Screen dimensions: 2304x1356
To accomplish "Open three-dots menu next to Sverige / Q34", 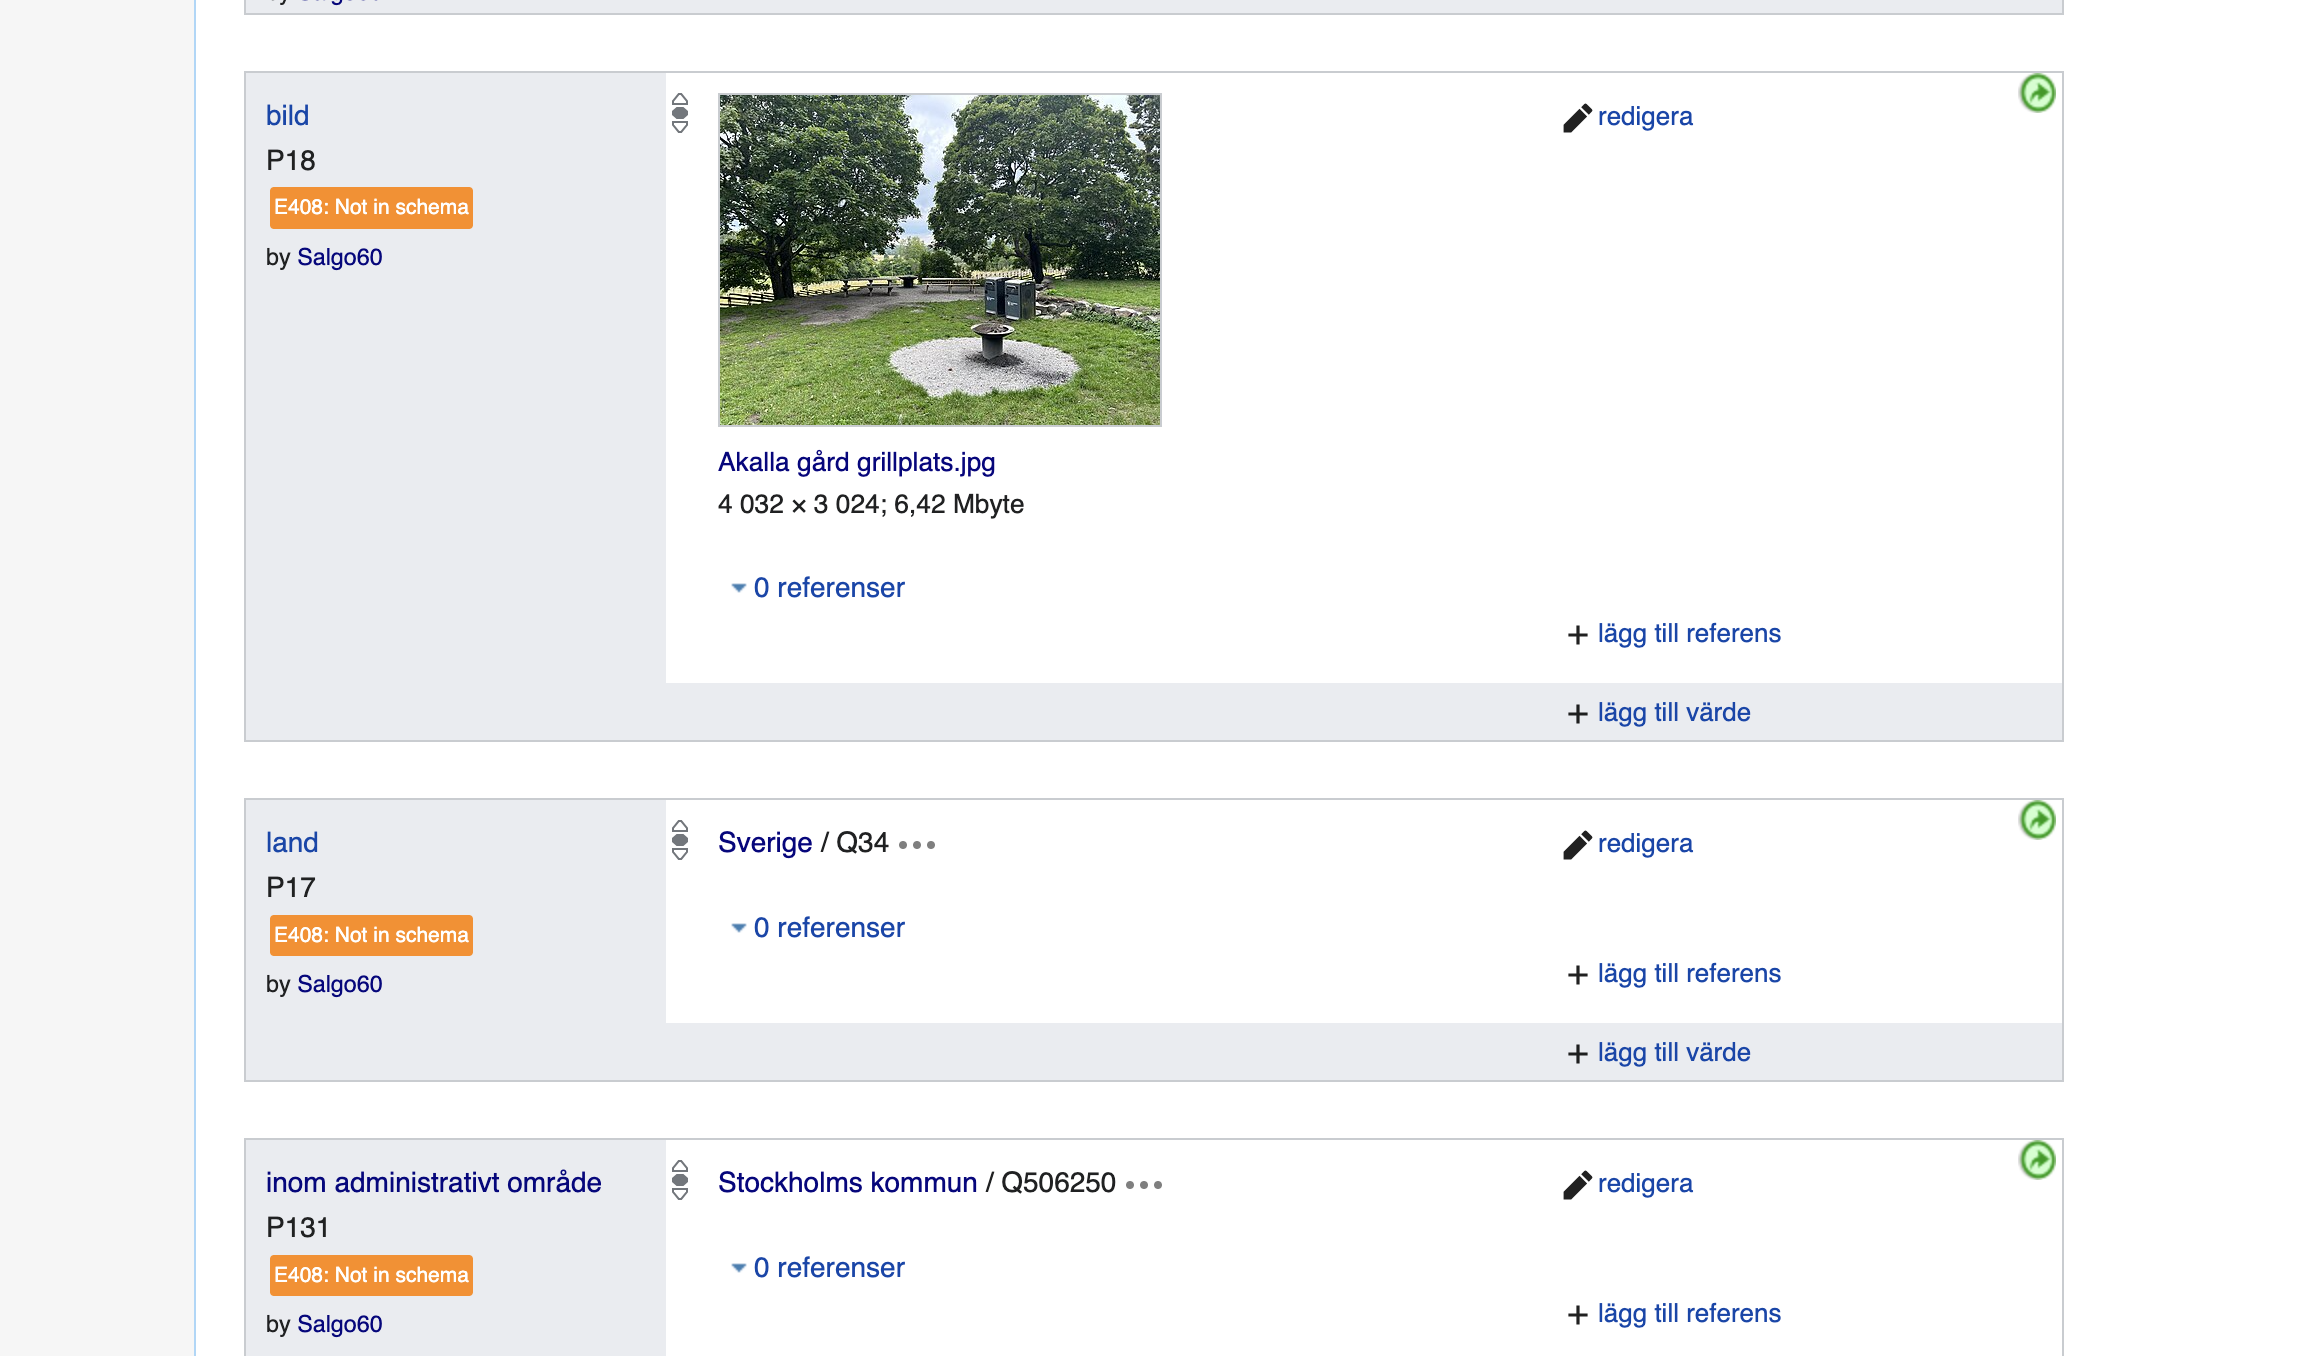I will tap(916, 845).
